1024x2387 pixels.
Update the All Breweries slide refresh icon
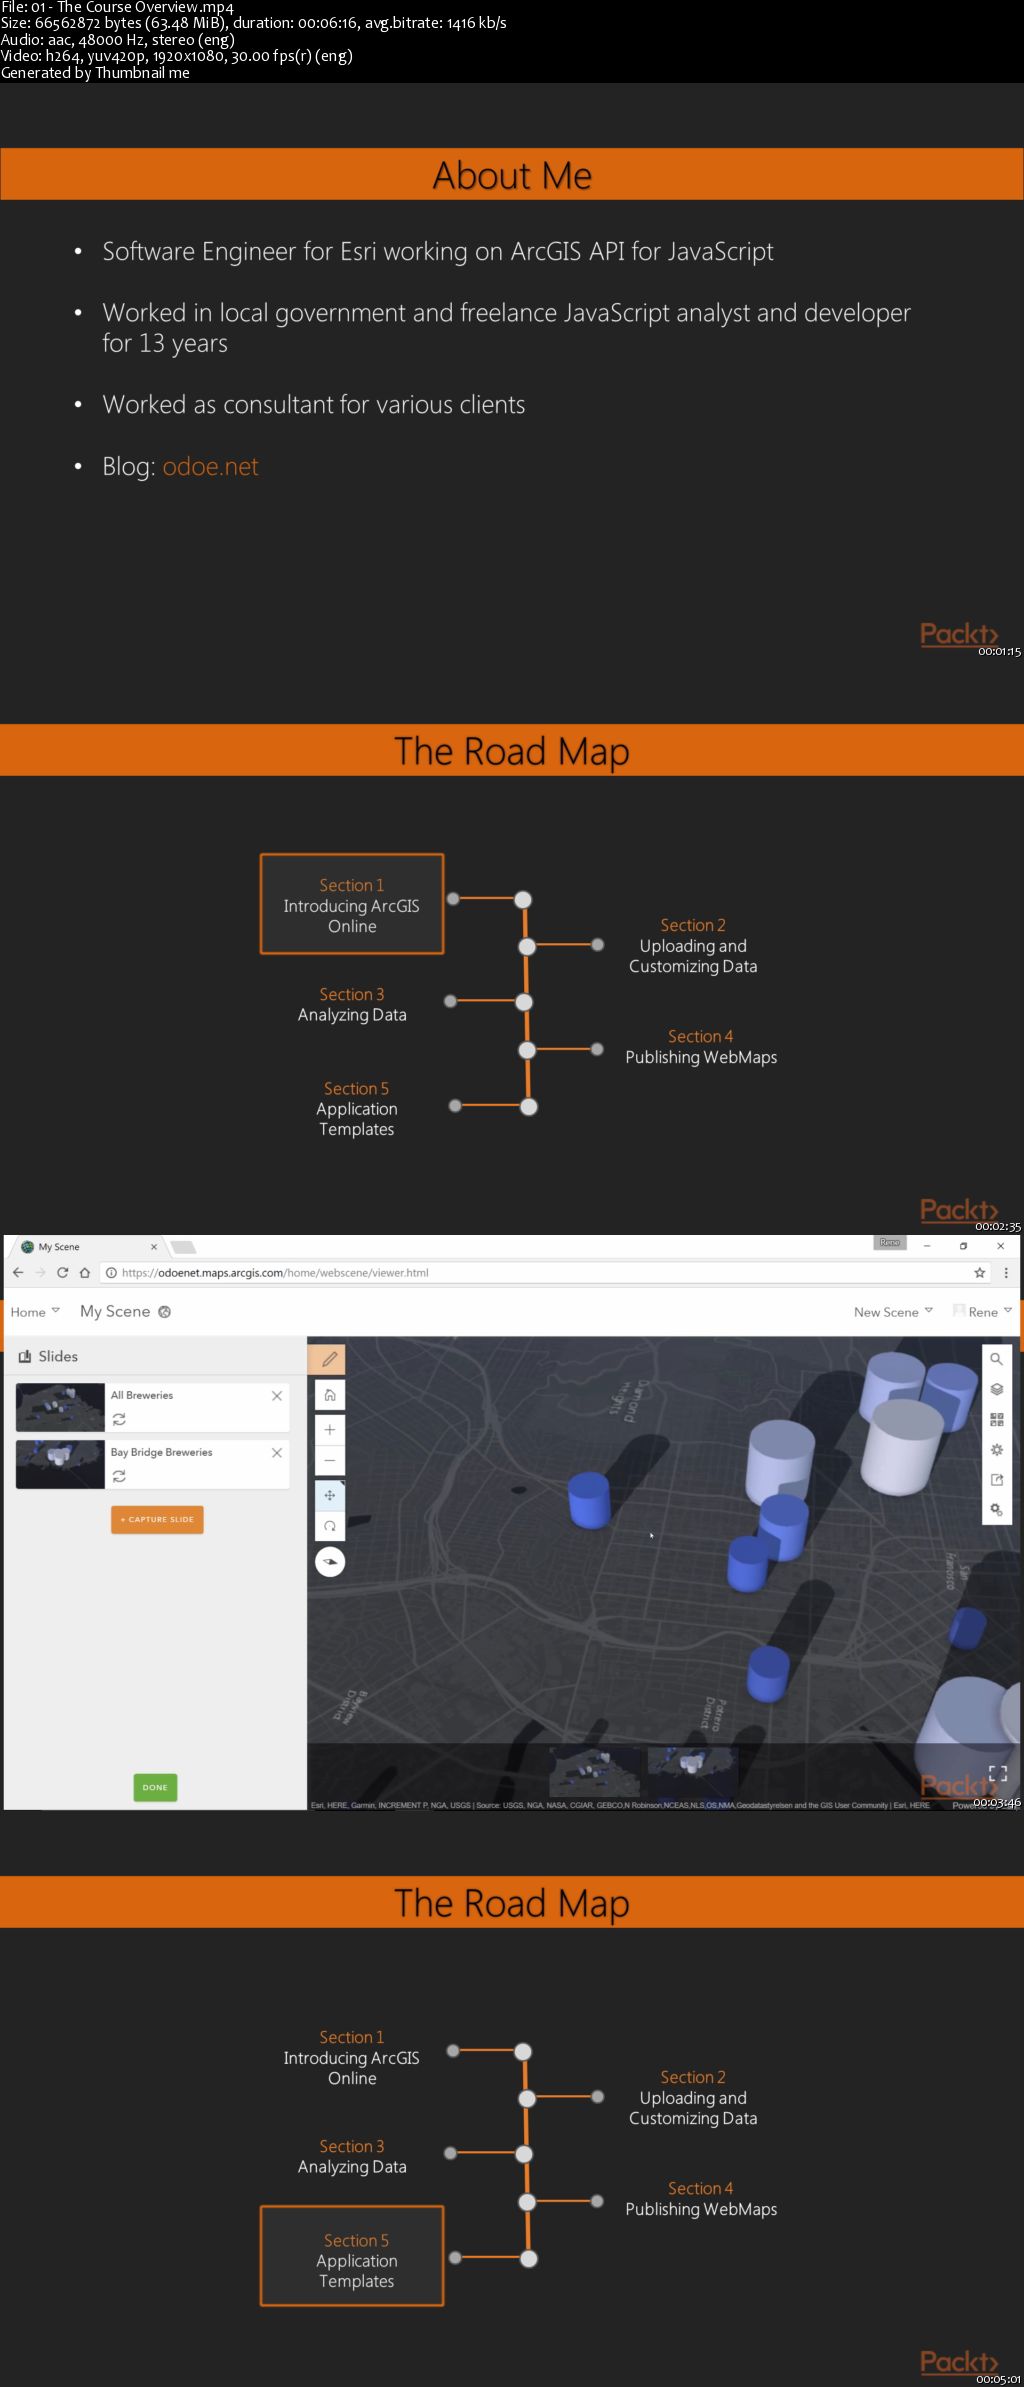[119, 1419]
